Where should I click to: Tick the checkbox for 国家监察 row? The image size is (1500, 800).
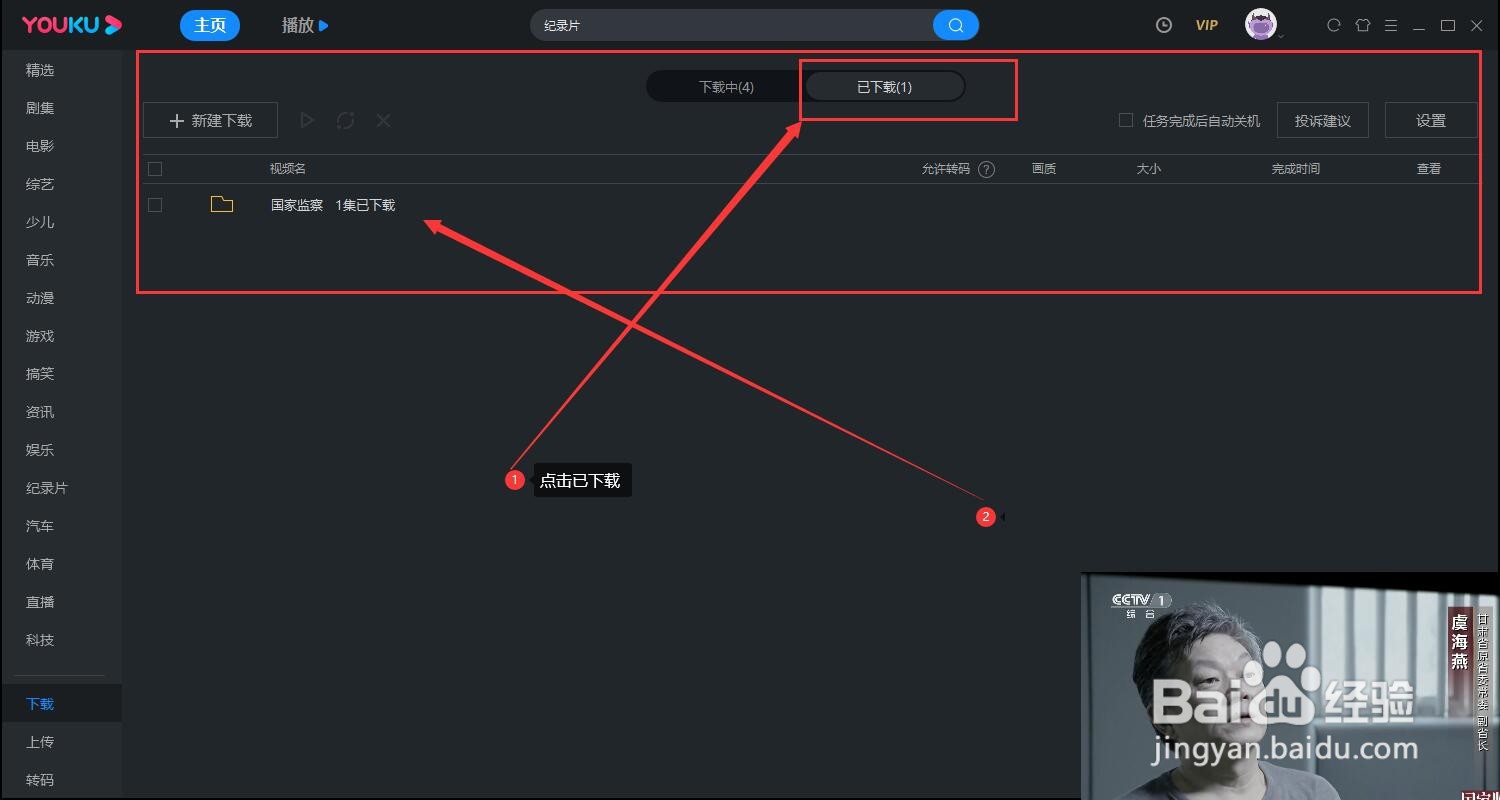[x=155, y=205]
